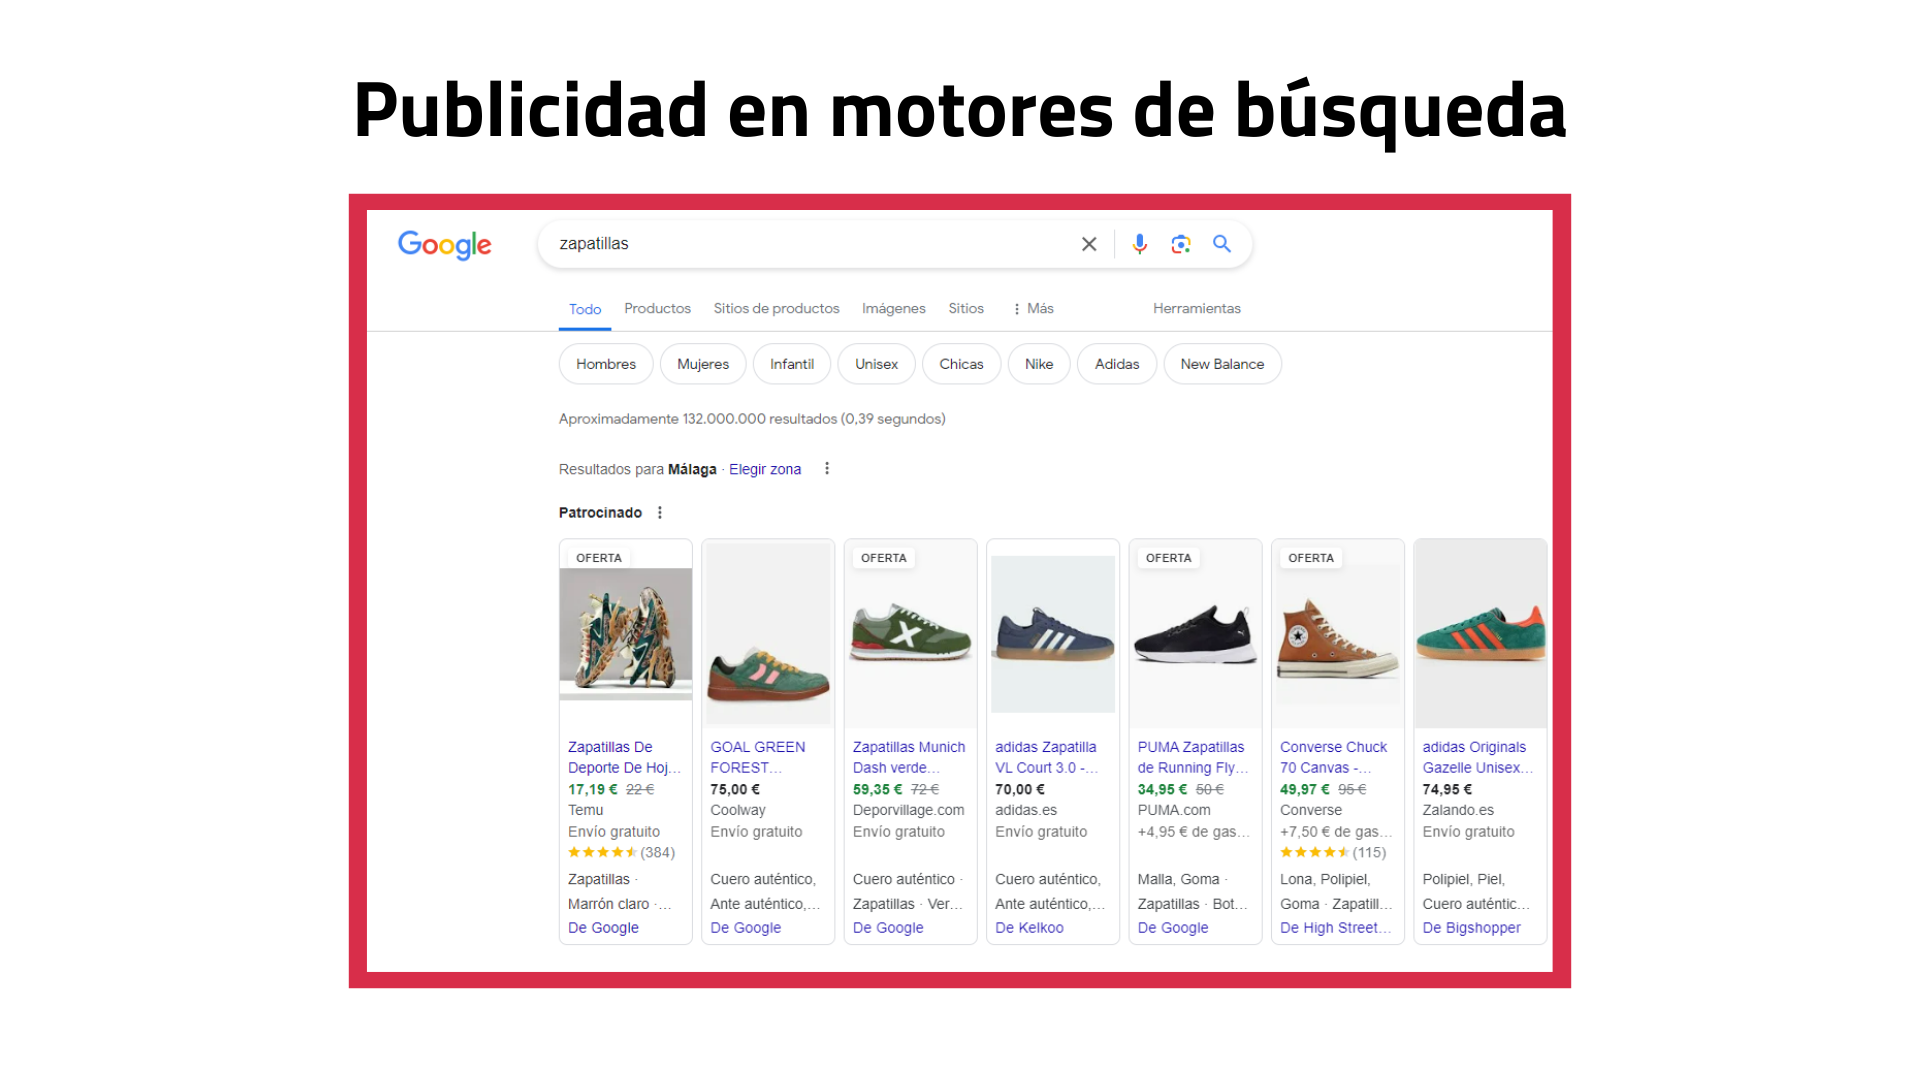
Task: Click the (115) star rating
Action: (1333, 853)
